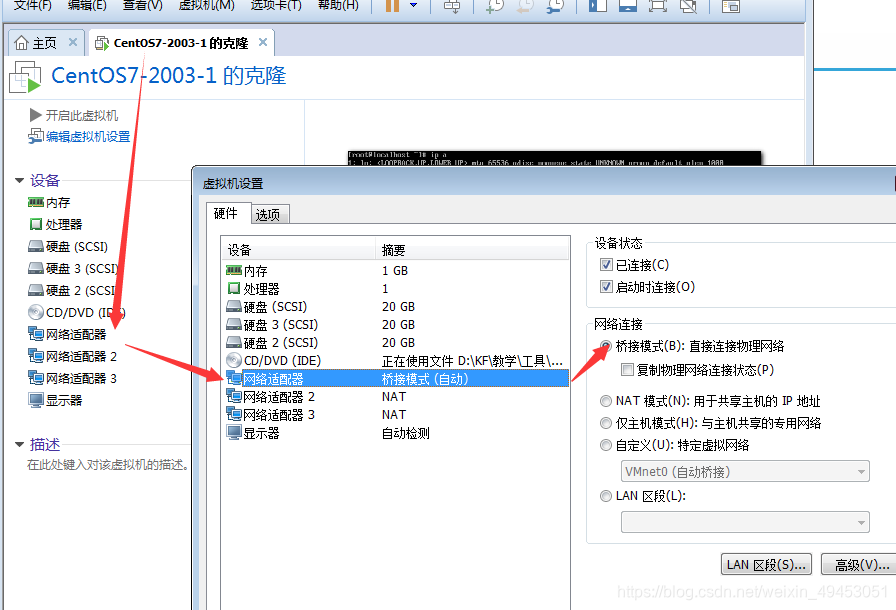Screen dimensions: 896x610
Task: Select 网络适配器 3 in the left device panel
Action: point(73,378)
